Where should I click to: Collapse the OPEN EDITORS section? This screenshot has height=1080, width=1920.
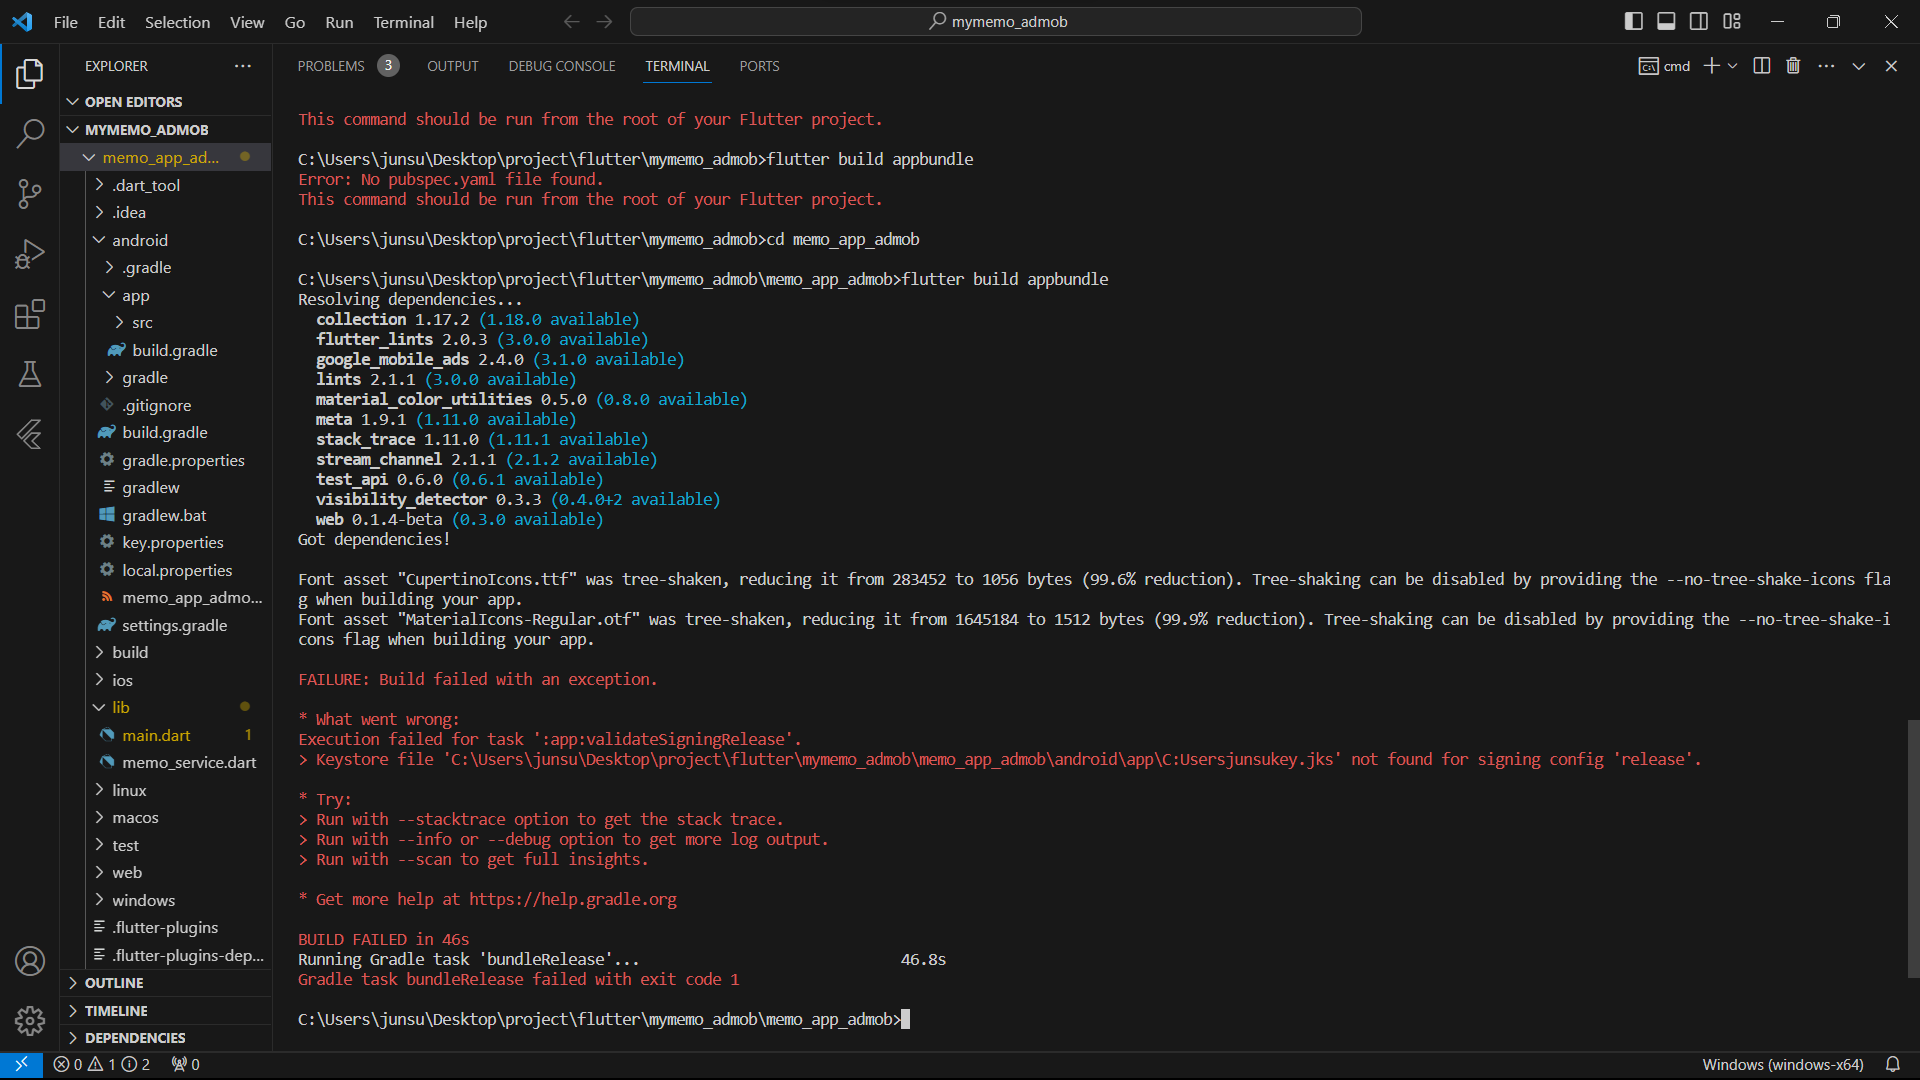tap(166, 102)
